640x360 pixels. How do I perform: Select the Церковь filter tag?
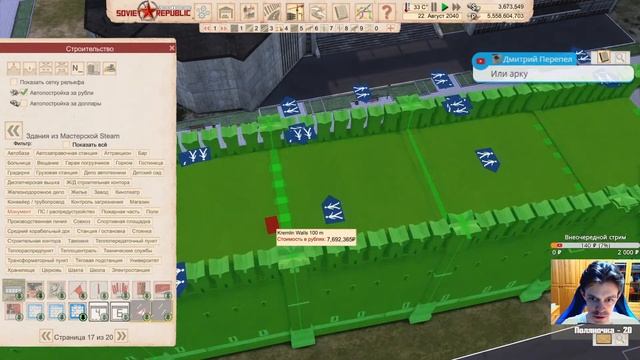[x=51, y=270]
